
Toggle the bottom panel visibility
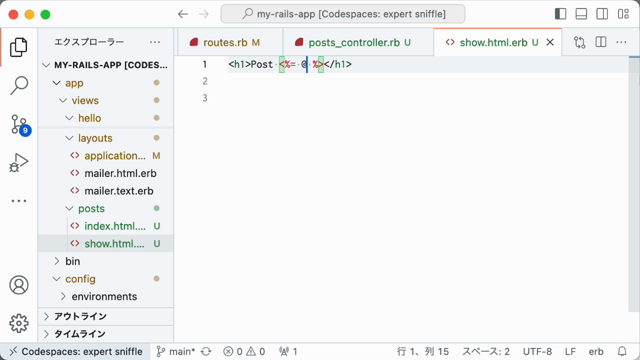581,14
